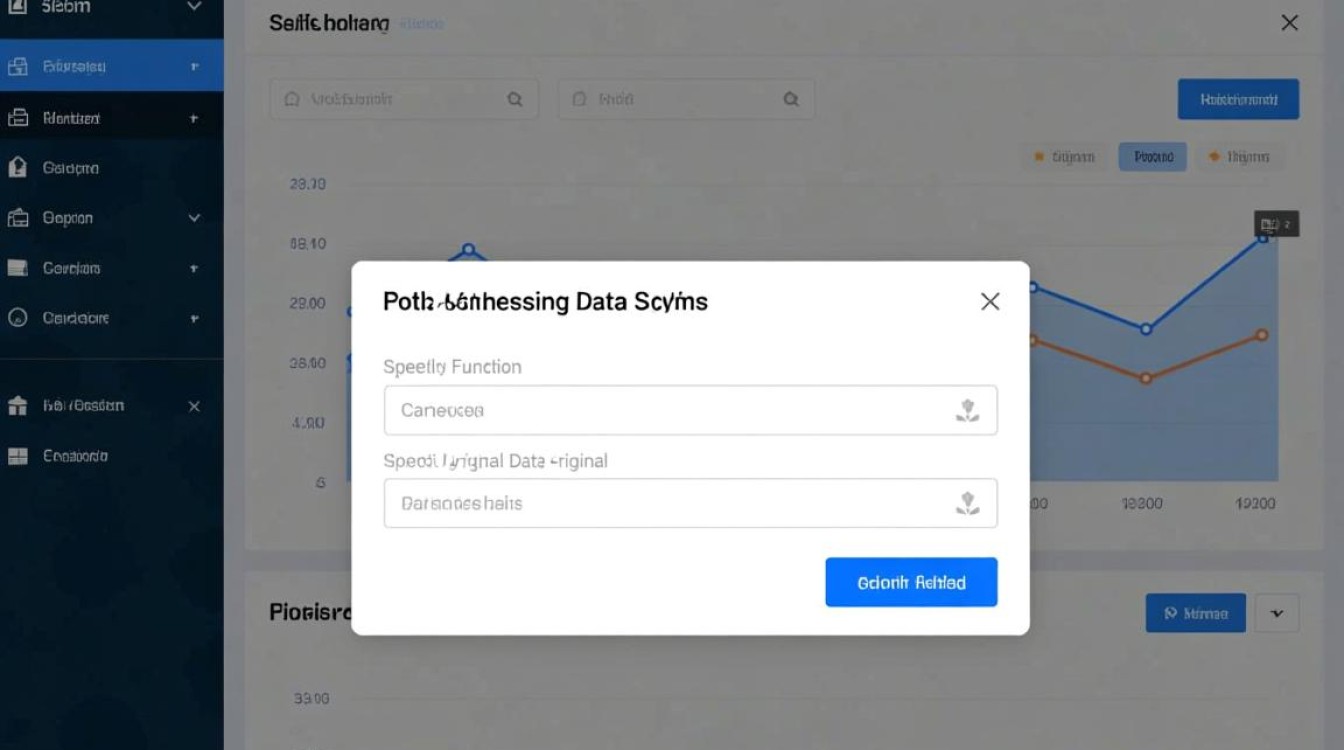Toggle the first orange legend series
The image size is (1344, 750).
(1064, 157)
